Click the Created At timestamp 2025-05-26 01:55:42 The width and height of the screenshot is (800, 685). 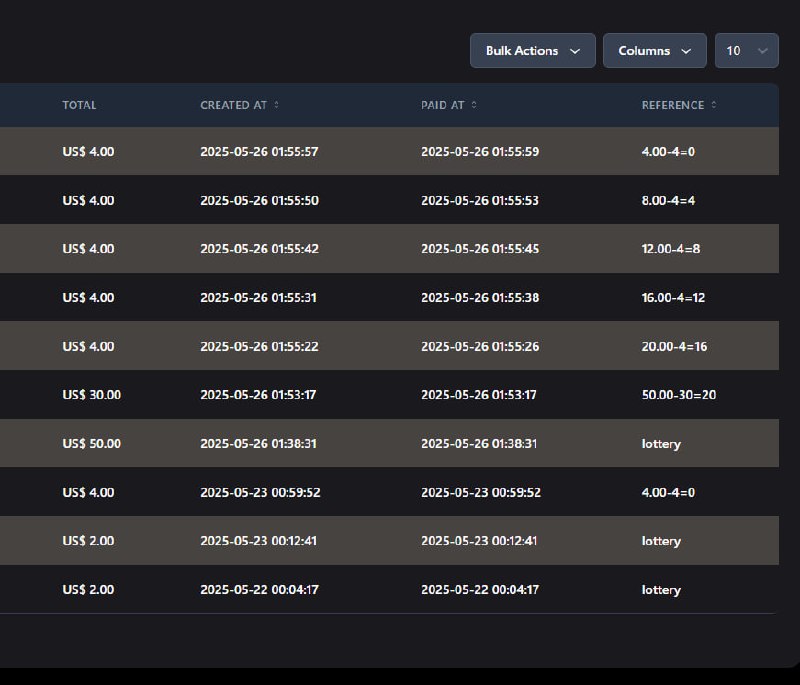[259, 249]
